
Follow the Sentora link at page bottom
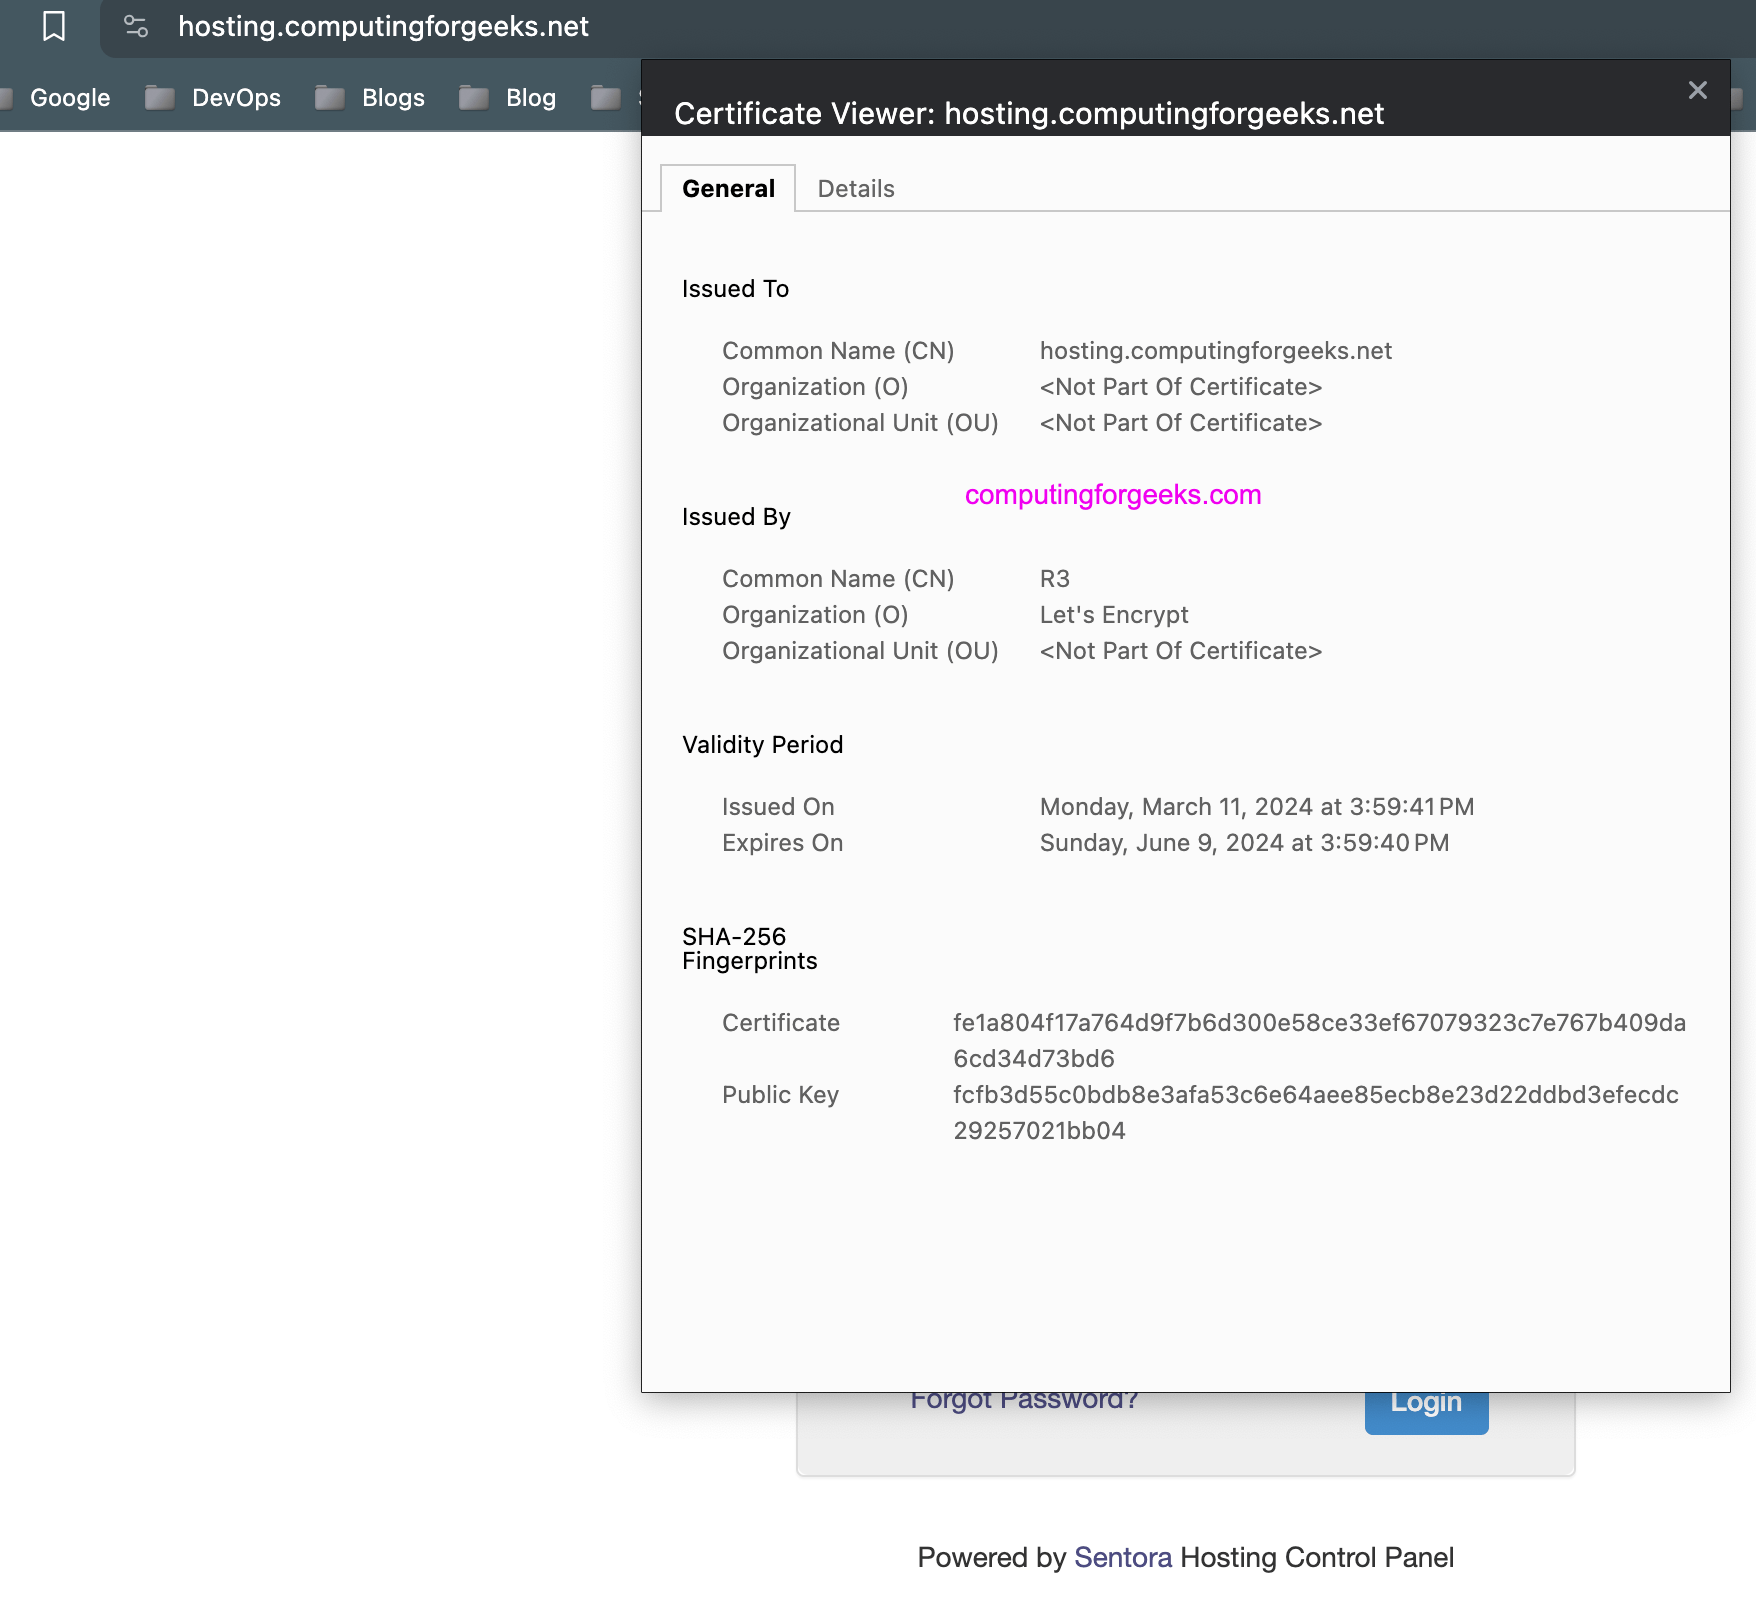(1122, 1557)
